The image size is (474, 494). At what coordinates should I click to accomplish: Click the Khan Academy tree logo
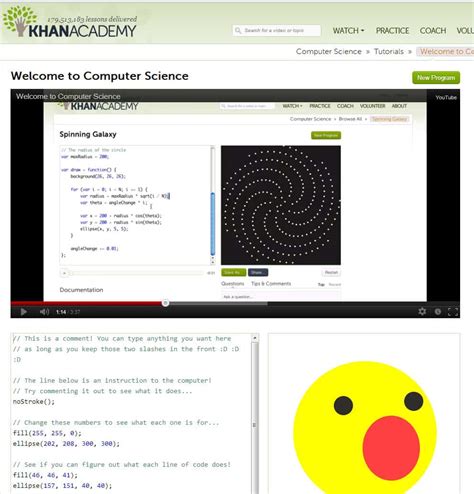(x=20, y=21)
